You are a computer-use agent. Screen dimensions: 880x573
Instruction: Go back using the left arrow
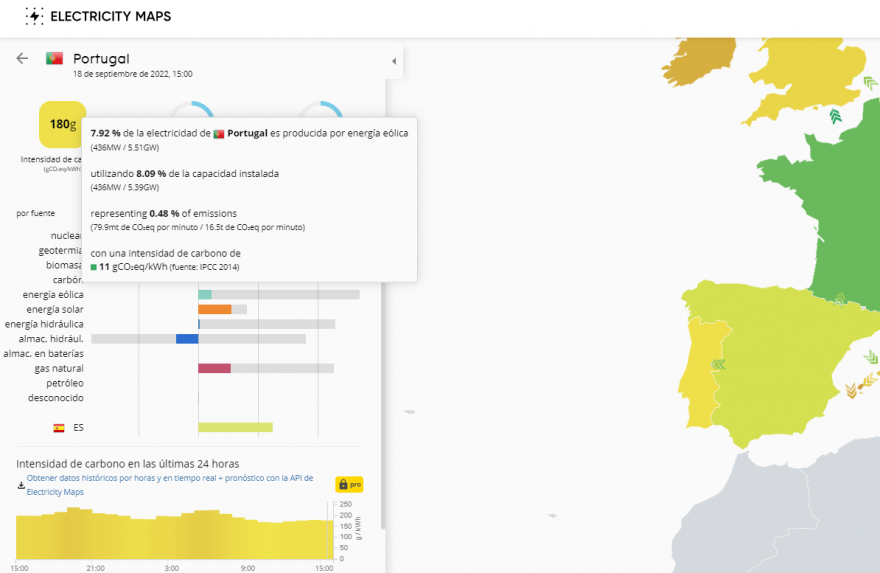pyautogui.click(x=22, y=58)
